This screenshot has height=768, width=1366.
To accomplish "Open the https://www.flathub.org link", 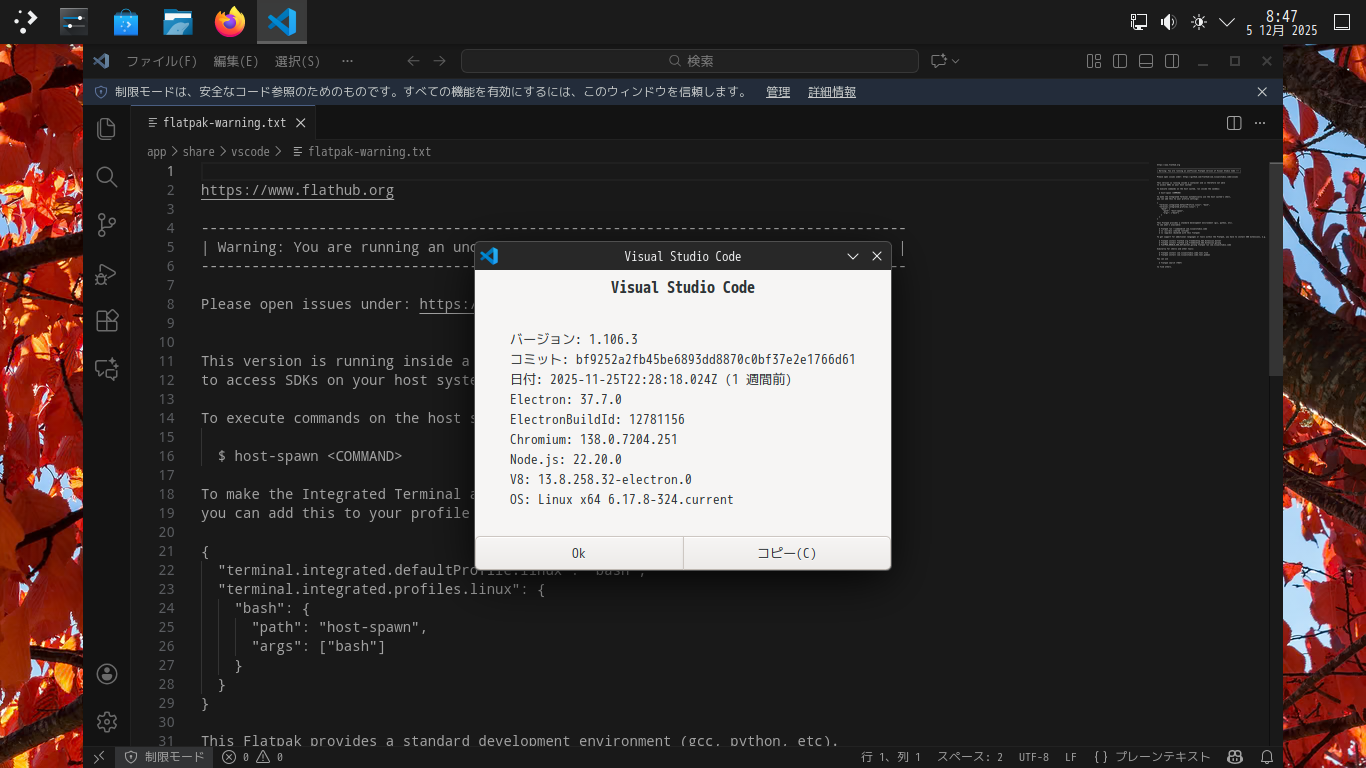I will 298,190.
